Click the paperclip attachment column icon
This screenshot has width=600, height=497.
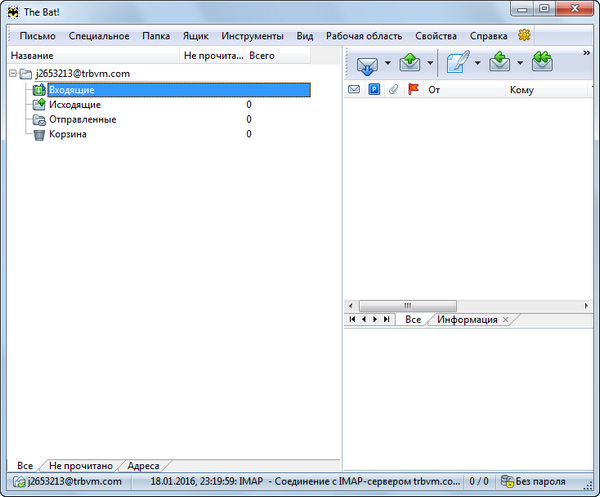(x=394, y=90)
